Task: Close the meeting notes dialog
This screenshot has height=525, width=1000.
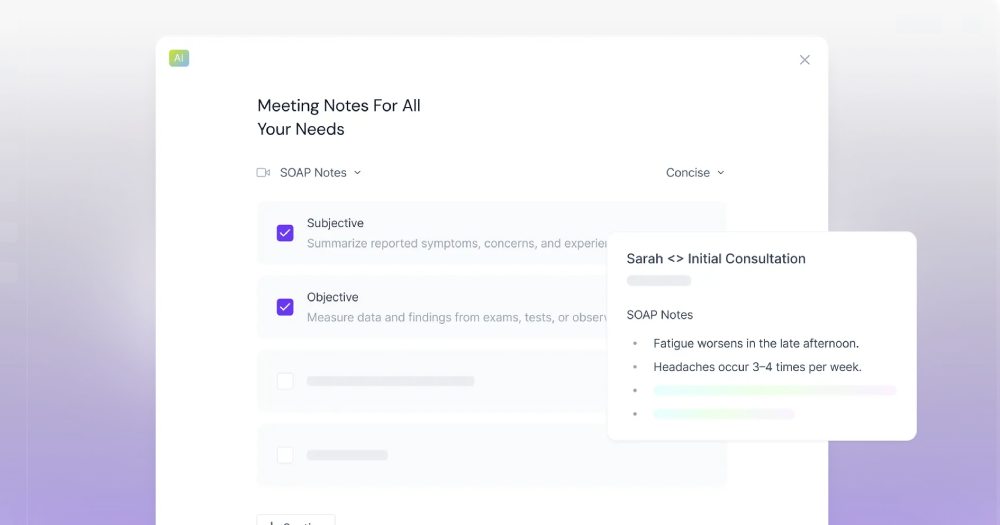Action: [x=805, y=60]
